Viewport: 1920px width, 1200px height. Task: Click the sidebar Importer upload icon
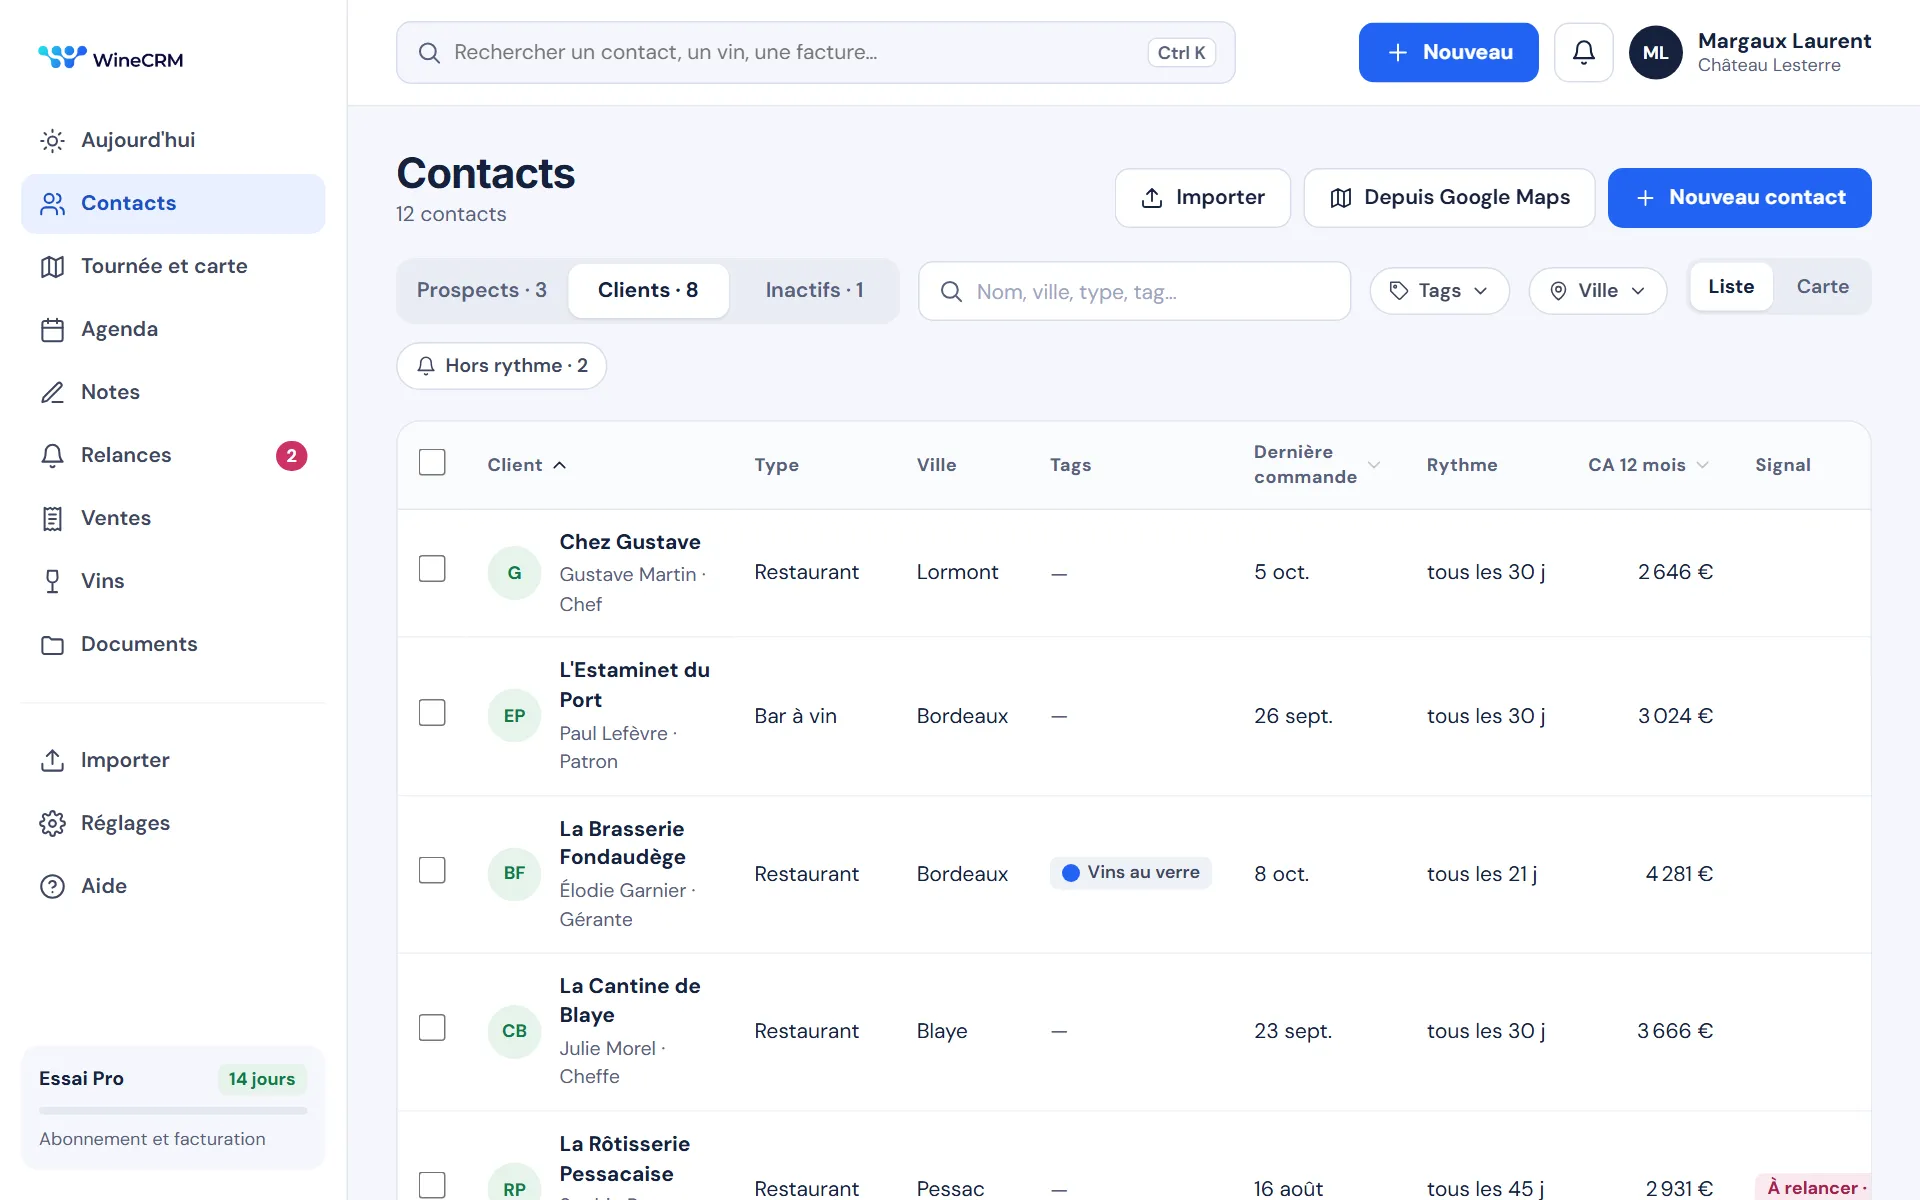[x=52, y=761]
